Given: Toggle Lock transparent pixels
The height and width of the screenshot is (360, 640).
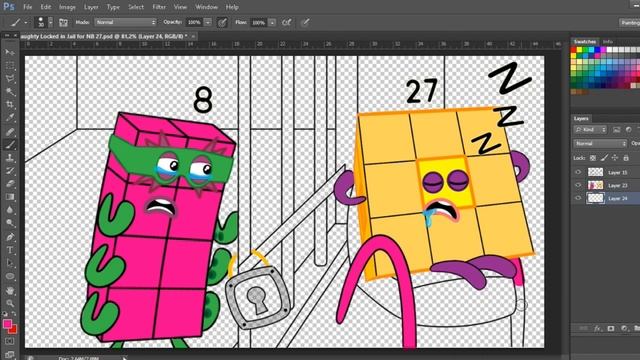Looking at the screenshot, I should pyautogui.click(x=593, y=158).
